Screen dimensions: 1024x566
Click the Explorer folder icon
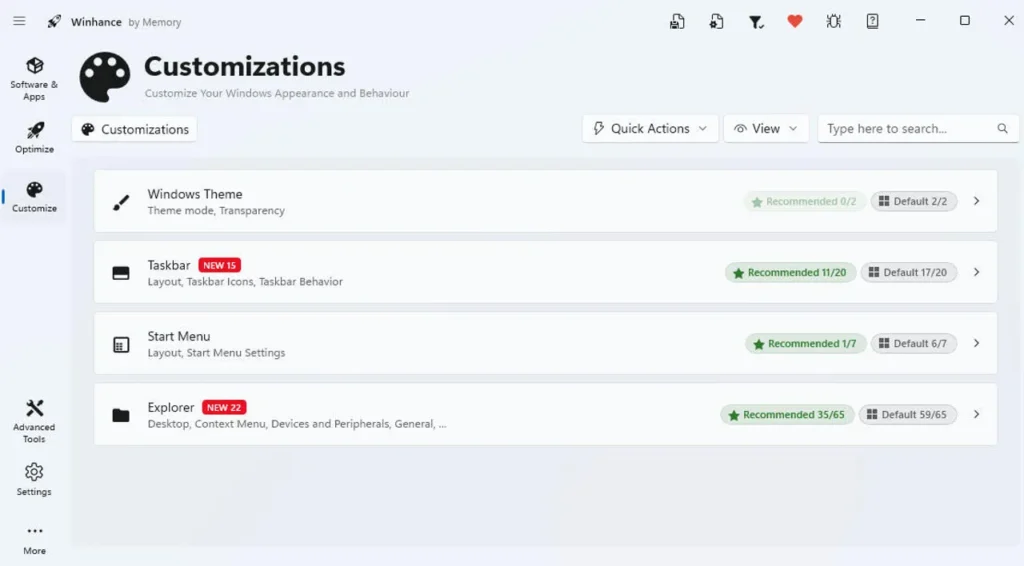pos(121,415)
